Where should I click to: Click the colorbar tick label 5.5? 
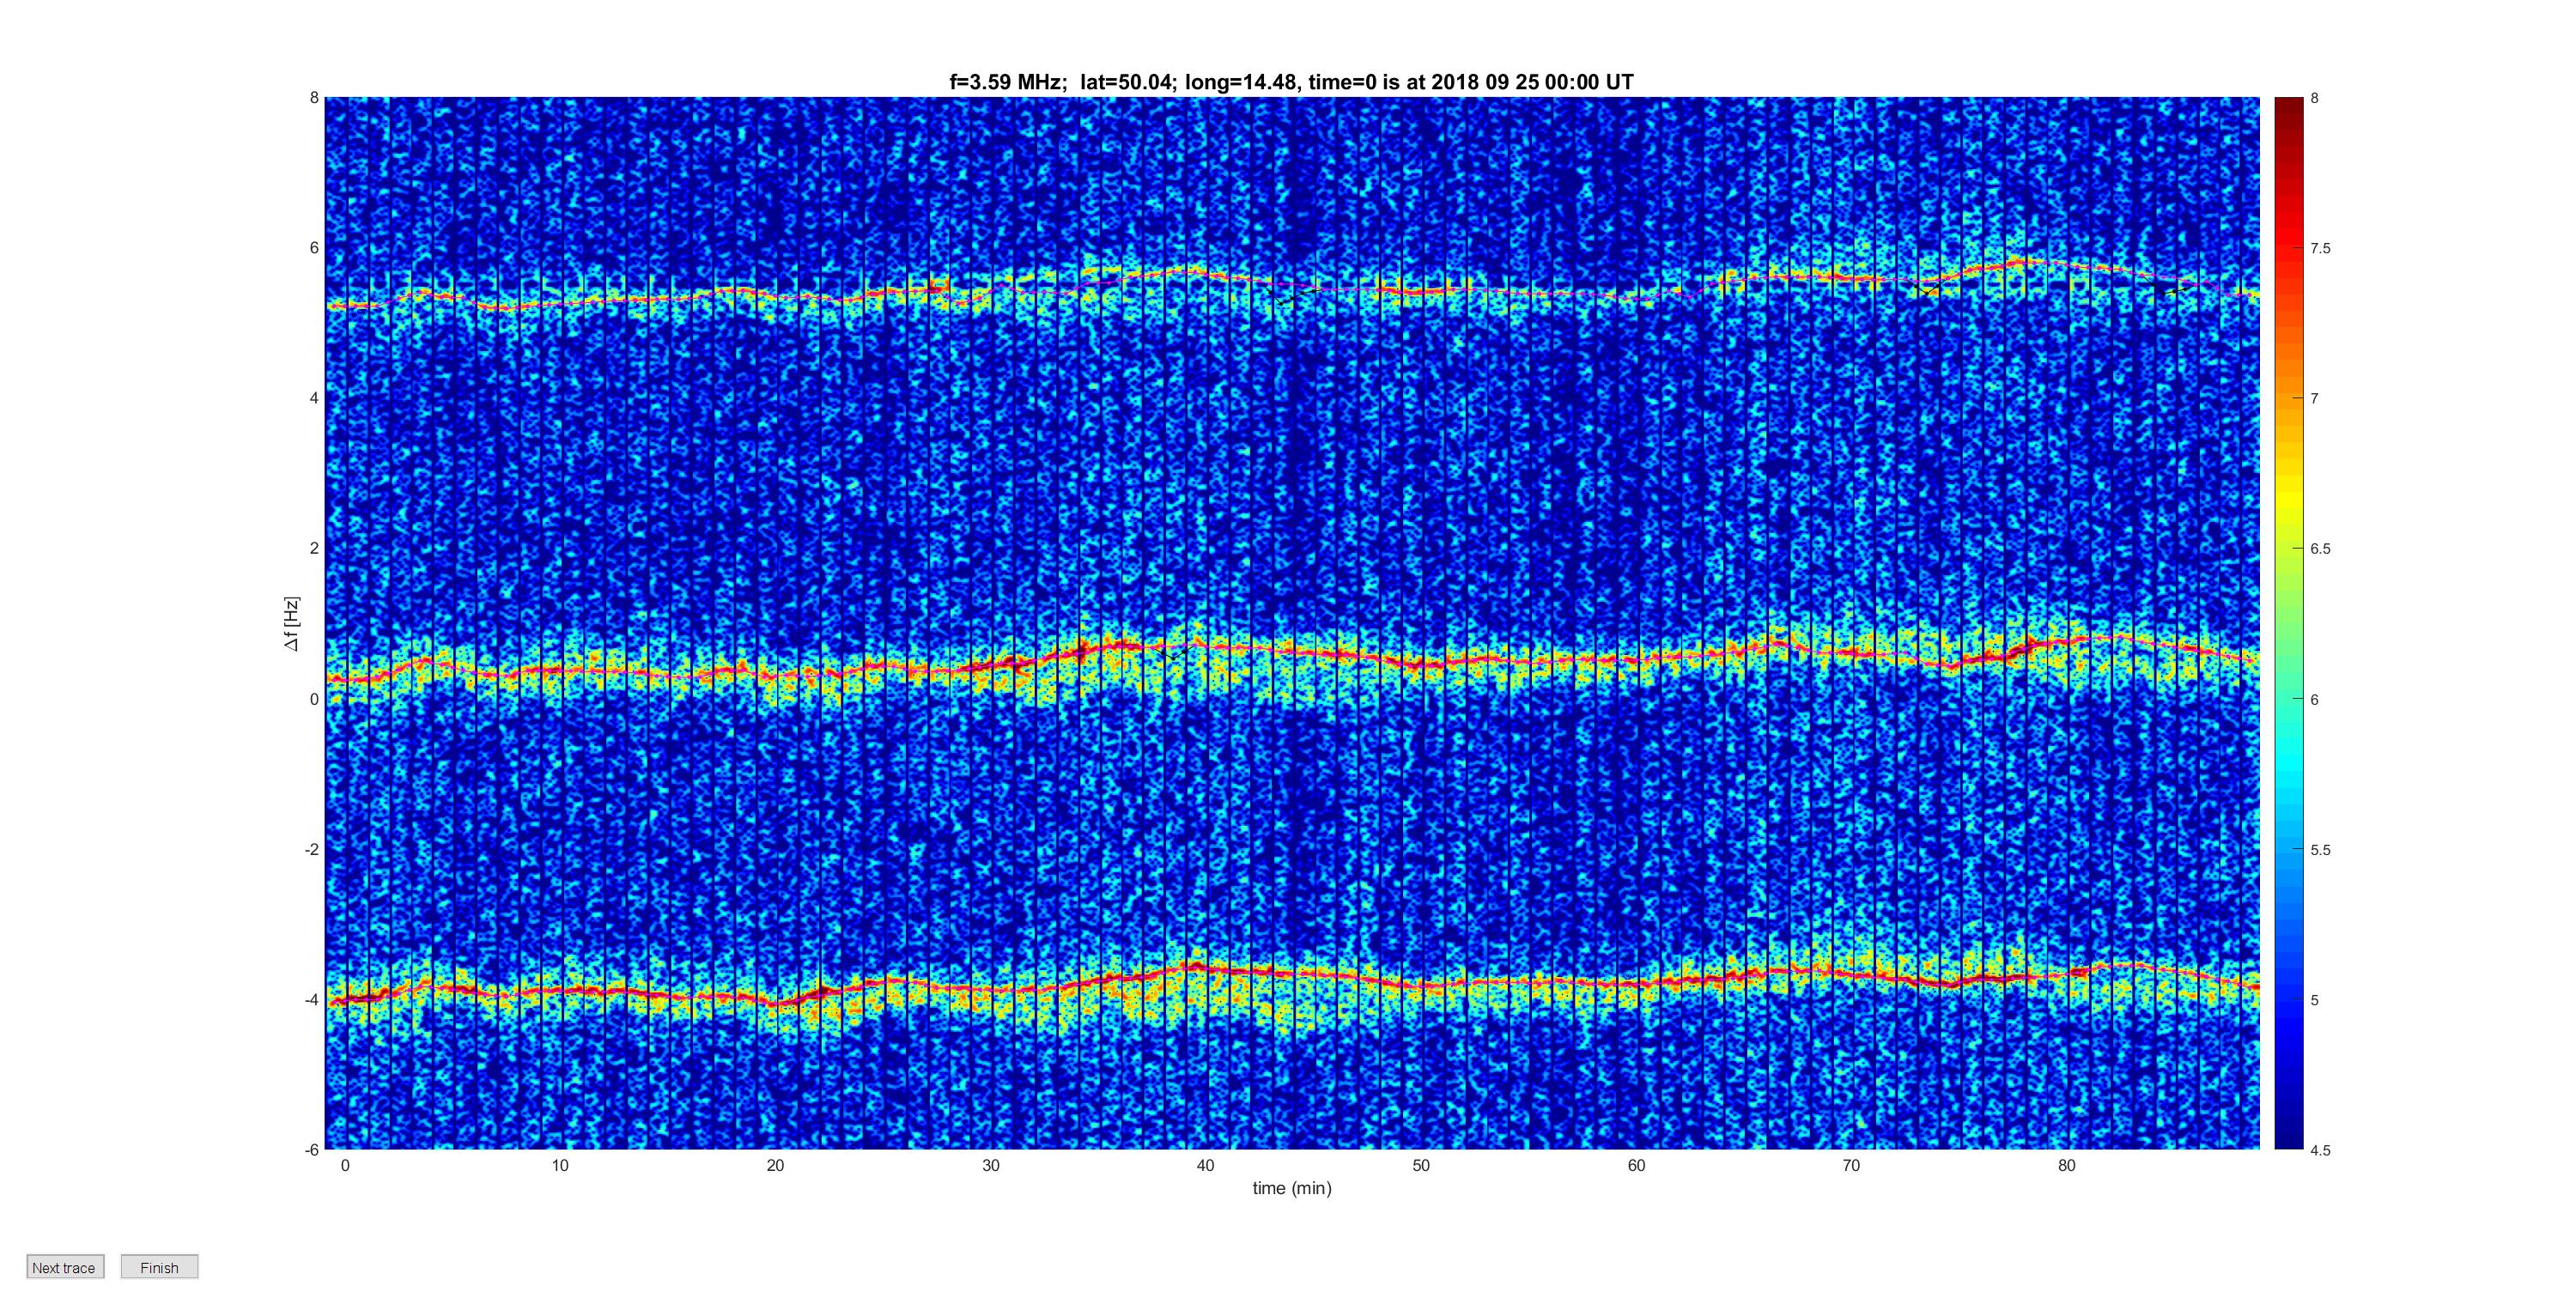[x=2319, y=850]
